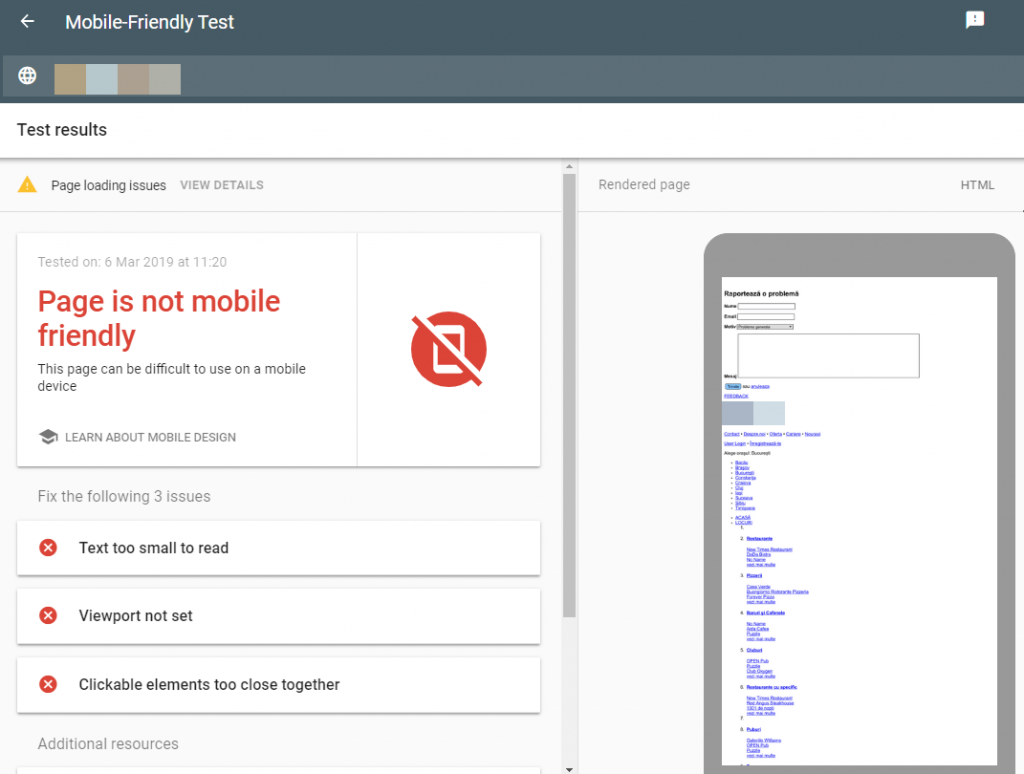This screenshot has height=774, width=1024.
Task: Click the error icon beside Viewport not set
Action: (48, 616)
